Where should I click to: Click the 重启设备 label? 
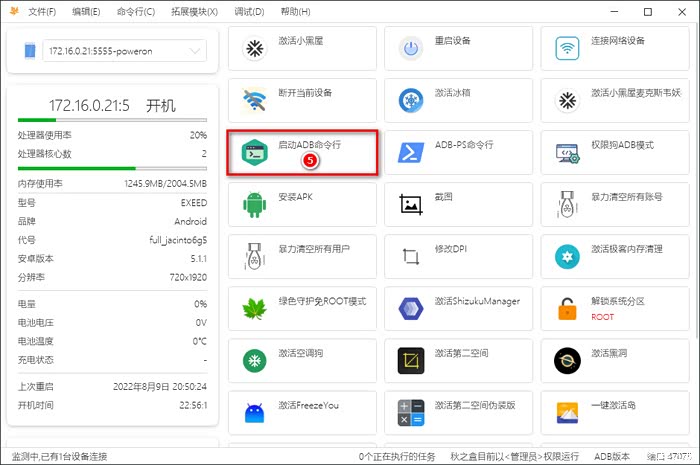(453, 41)
